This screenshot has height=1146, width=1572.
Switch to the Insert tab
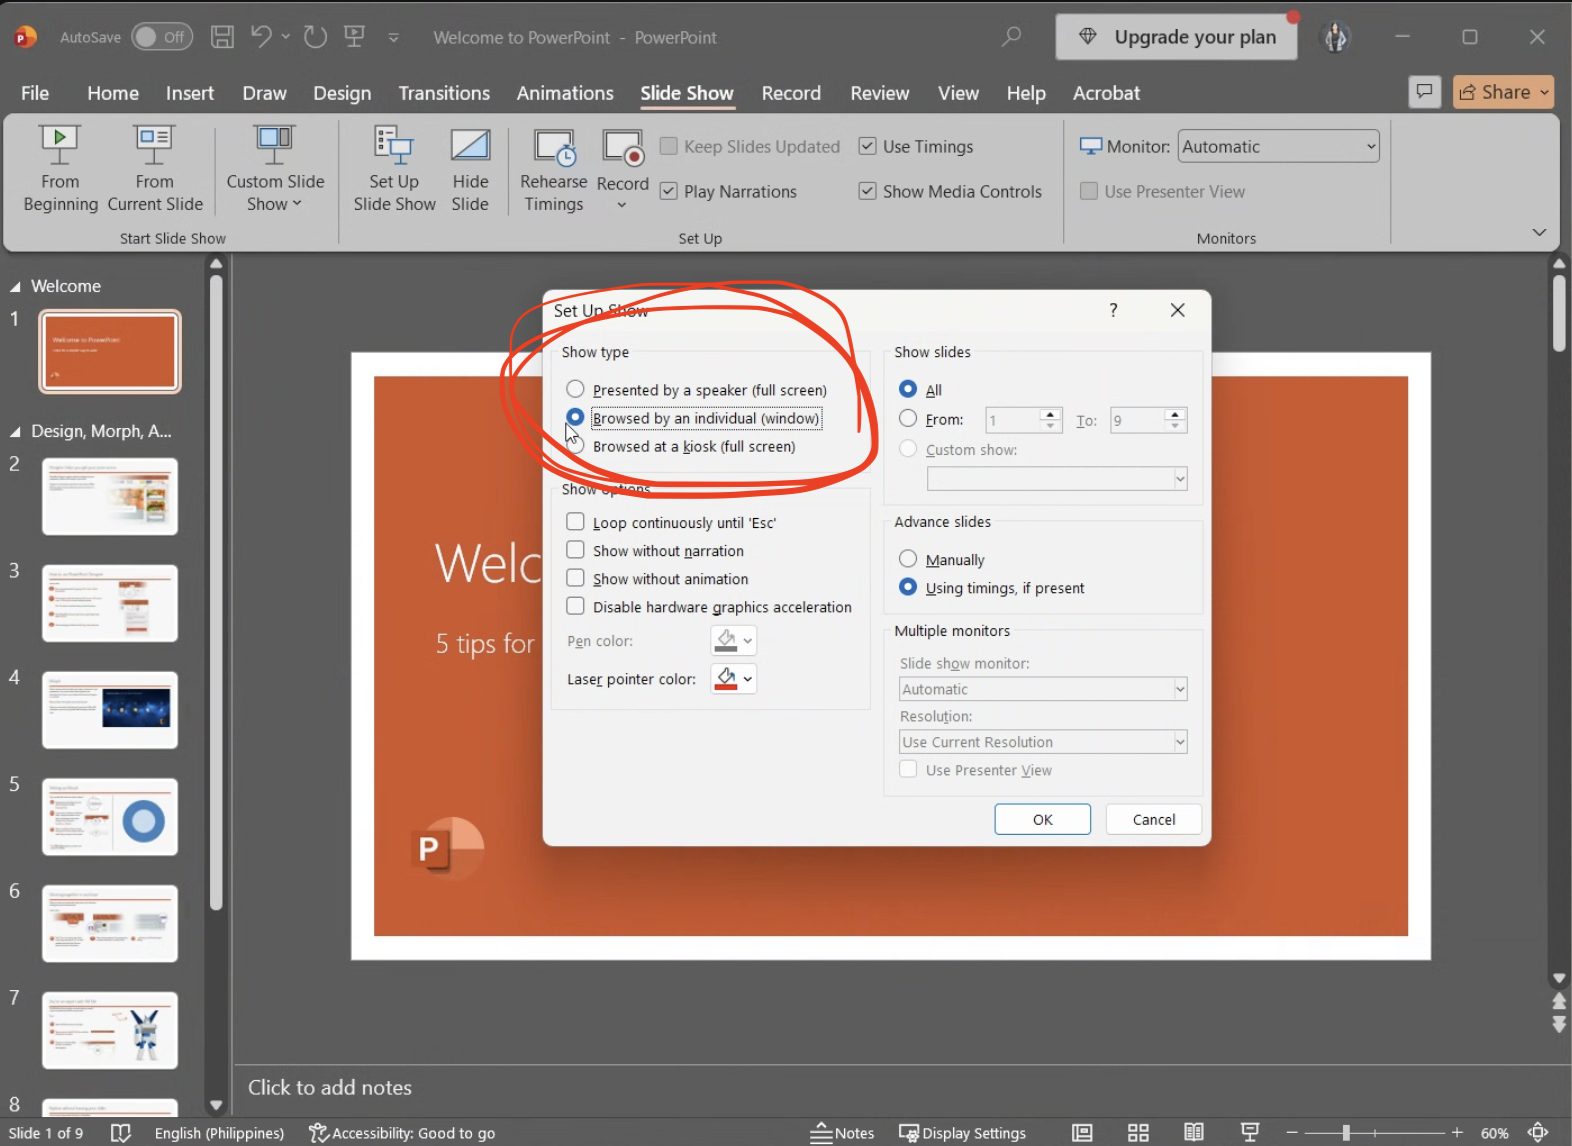point(190,93)
